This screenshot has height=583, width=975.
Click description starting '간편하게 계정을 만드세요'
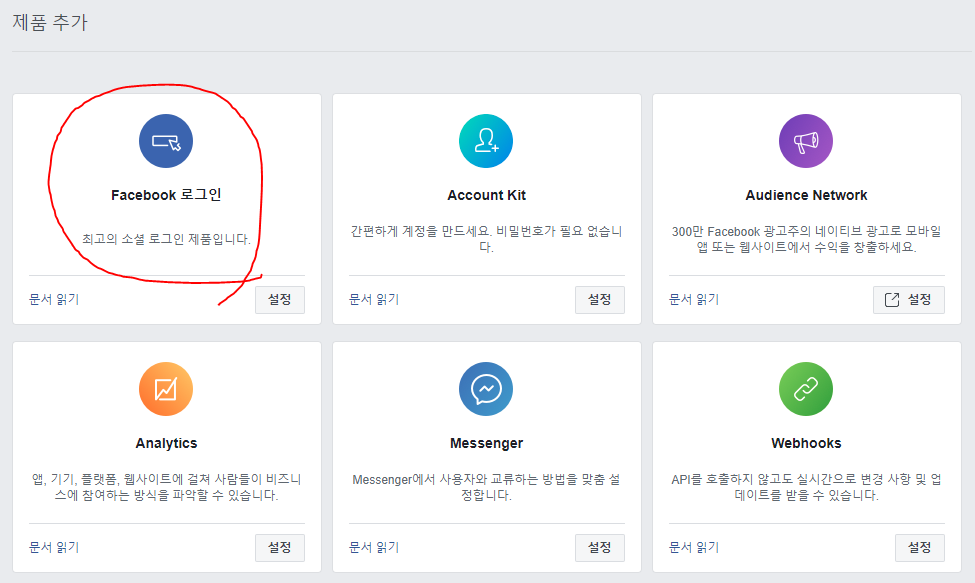point(486,239)
